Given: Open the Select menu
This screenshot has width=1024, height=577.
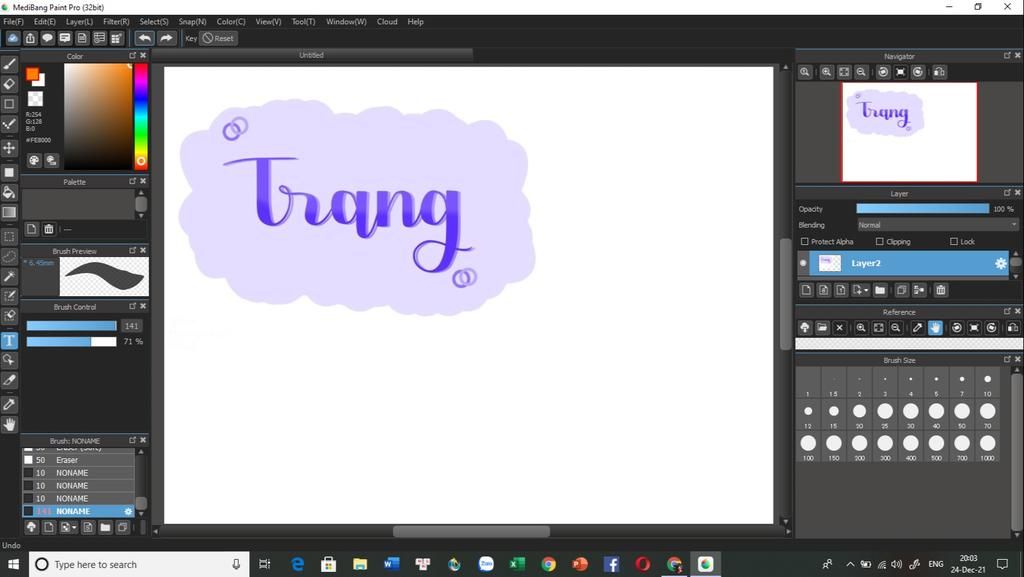Looking at the screenshot, I should pyautogui.click(x=153, y=22).
